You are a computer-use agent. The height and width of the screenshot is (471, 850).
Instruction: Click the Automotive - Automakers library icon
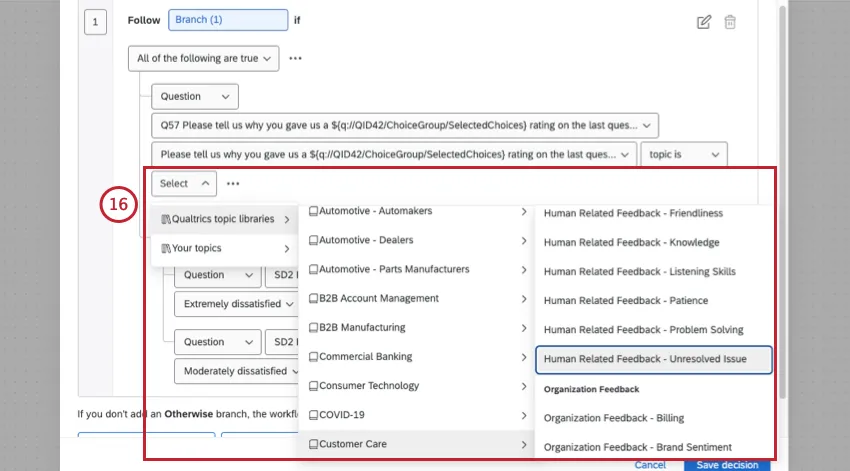pos(313,211)
